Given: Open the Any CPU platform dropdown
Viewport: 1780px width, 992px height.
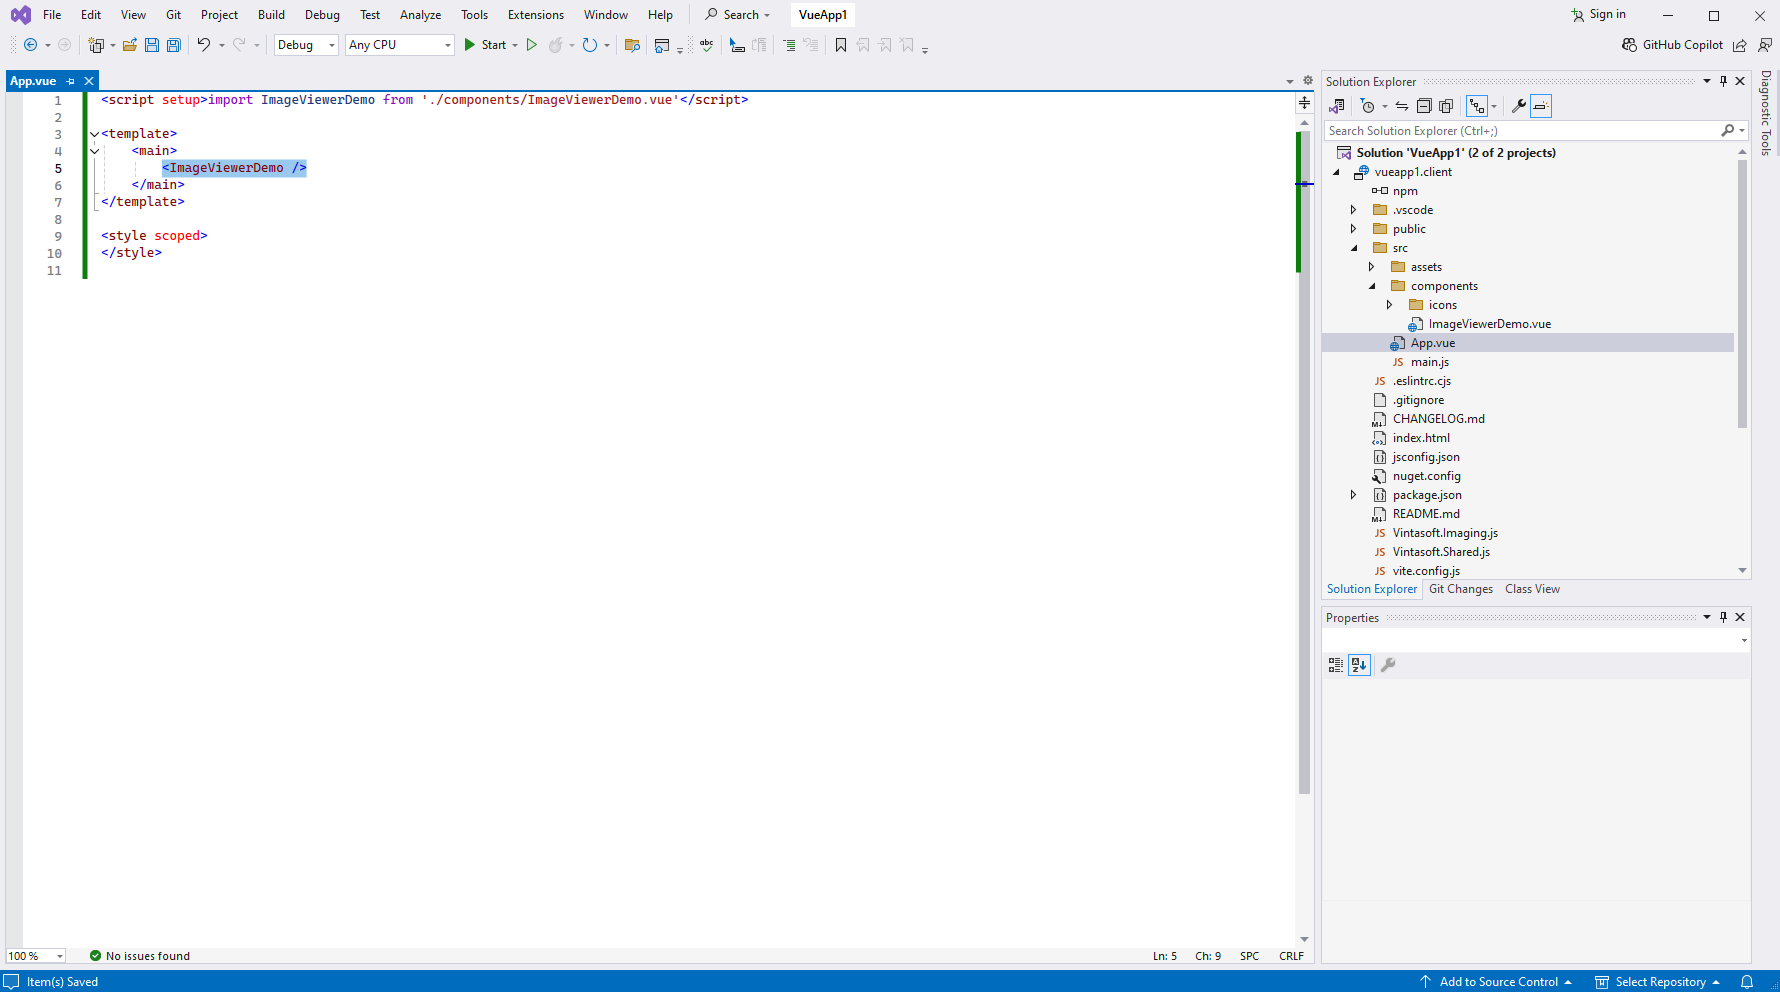Looking at the screenshot, I should [400, 45].
